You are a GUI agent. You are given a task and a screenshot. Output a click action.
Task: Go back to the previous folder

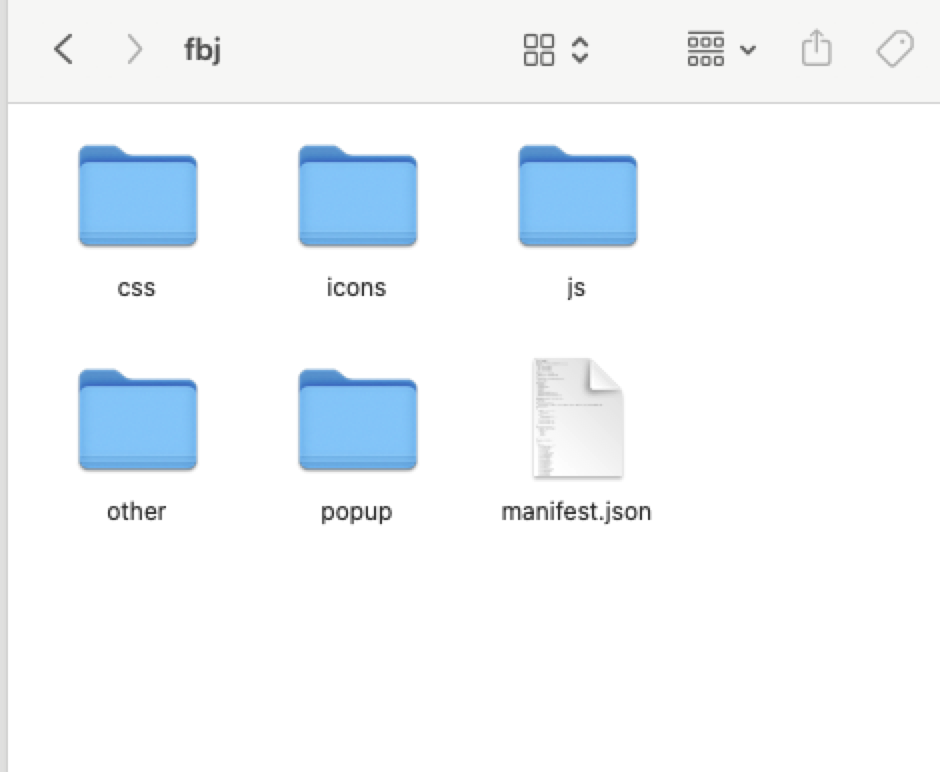[x=63, y=49]
